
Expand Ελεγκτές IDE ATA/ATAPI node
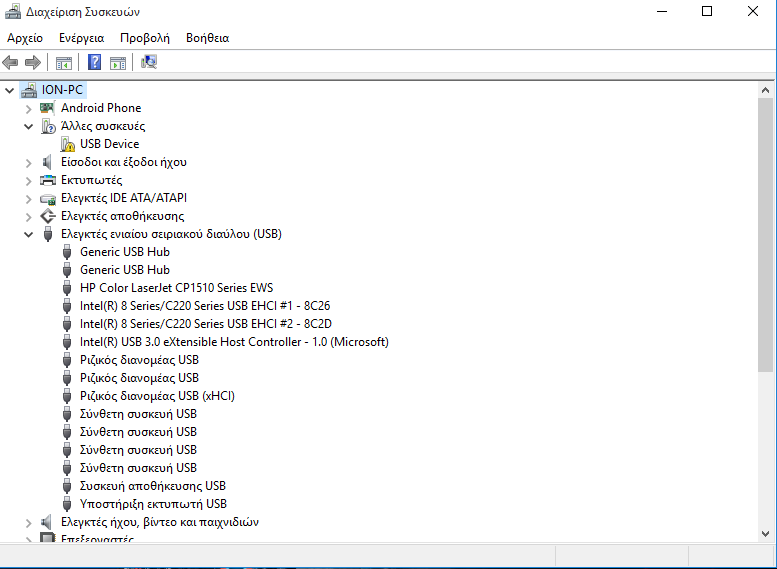pyautogui.click(x=29, y=198)
